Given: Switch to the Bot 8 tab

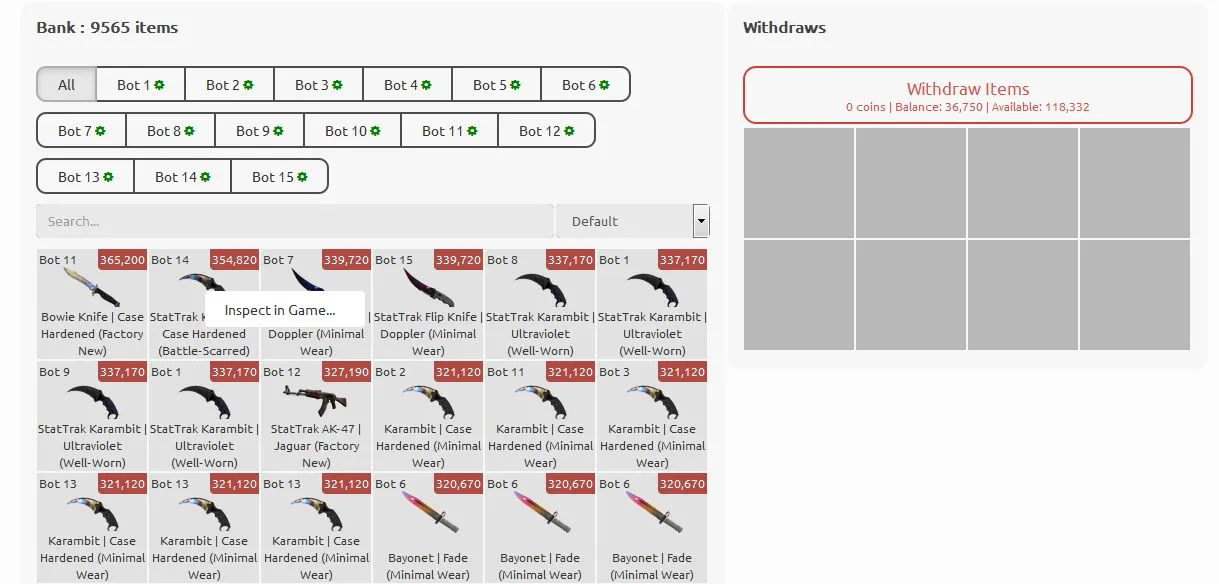Looking at the screenshot, I should point(170,130).
